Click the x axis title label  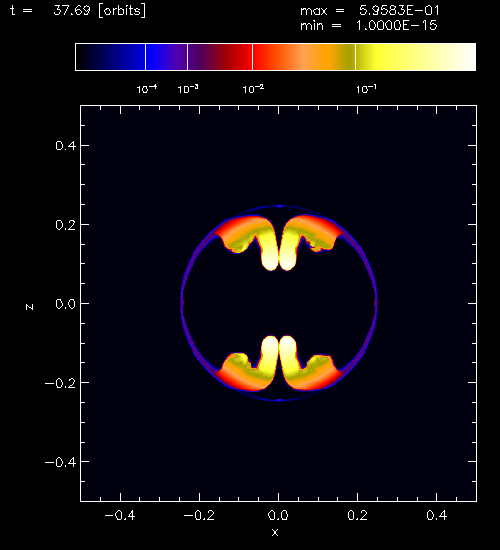click(275, 532)
